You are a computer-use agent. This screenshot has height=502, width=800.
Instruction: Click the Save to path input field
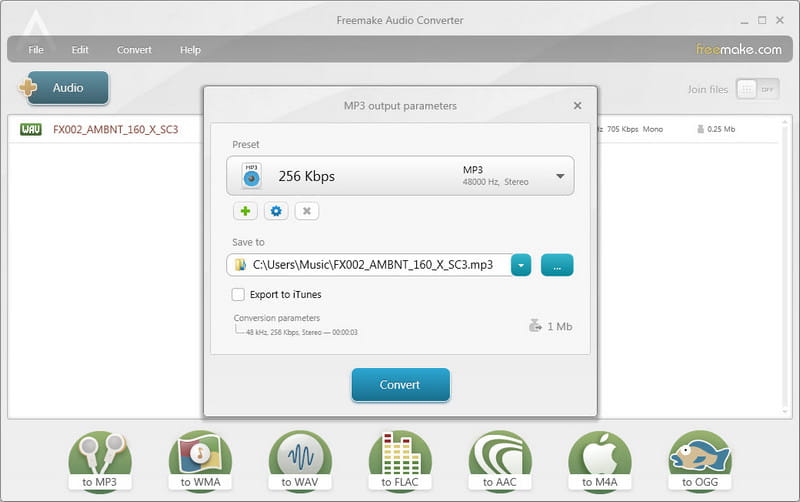point(369,265)
